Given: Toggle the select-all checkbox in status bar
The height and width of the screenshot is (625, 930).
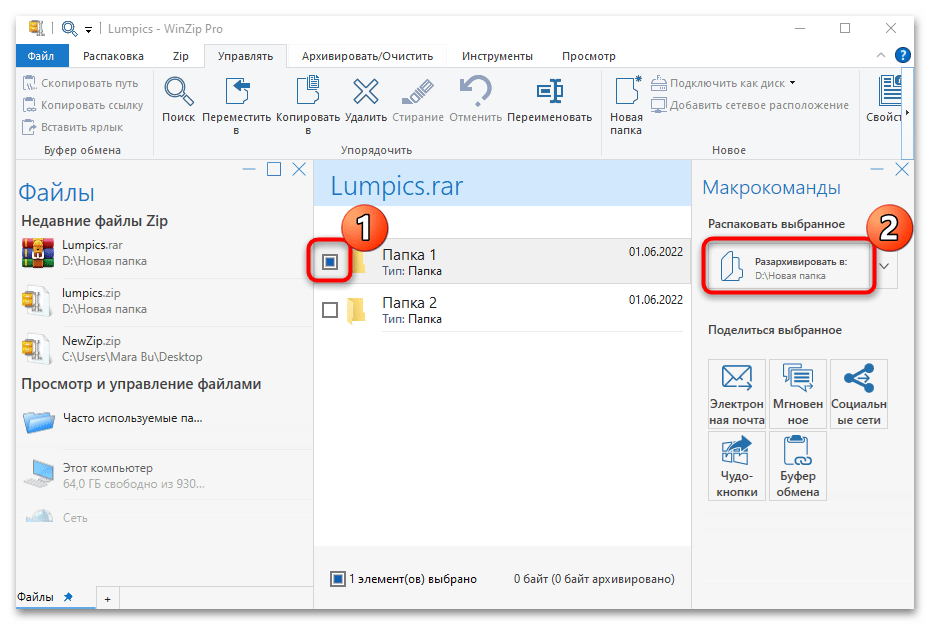Looking at the screenshot, I should [338, 578].
